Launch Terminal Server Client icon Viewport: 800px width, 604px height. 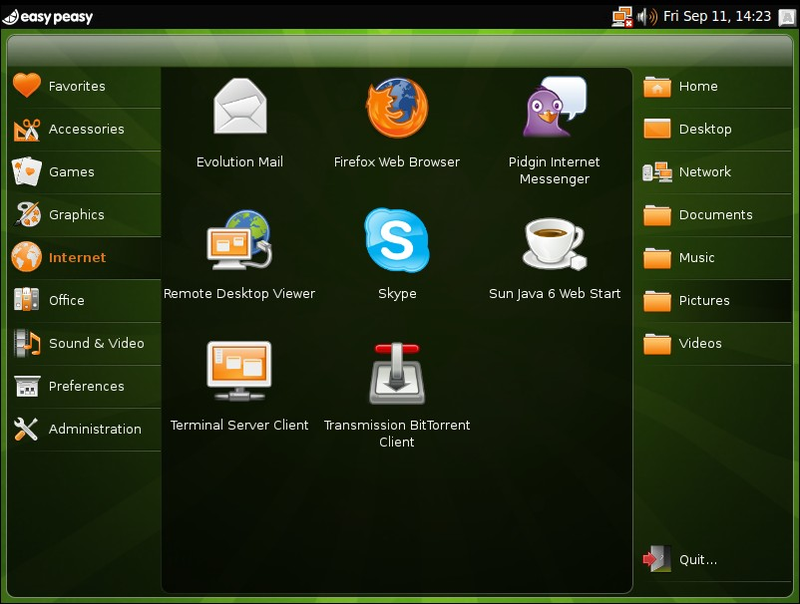(x=239, y=371)
